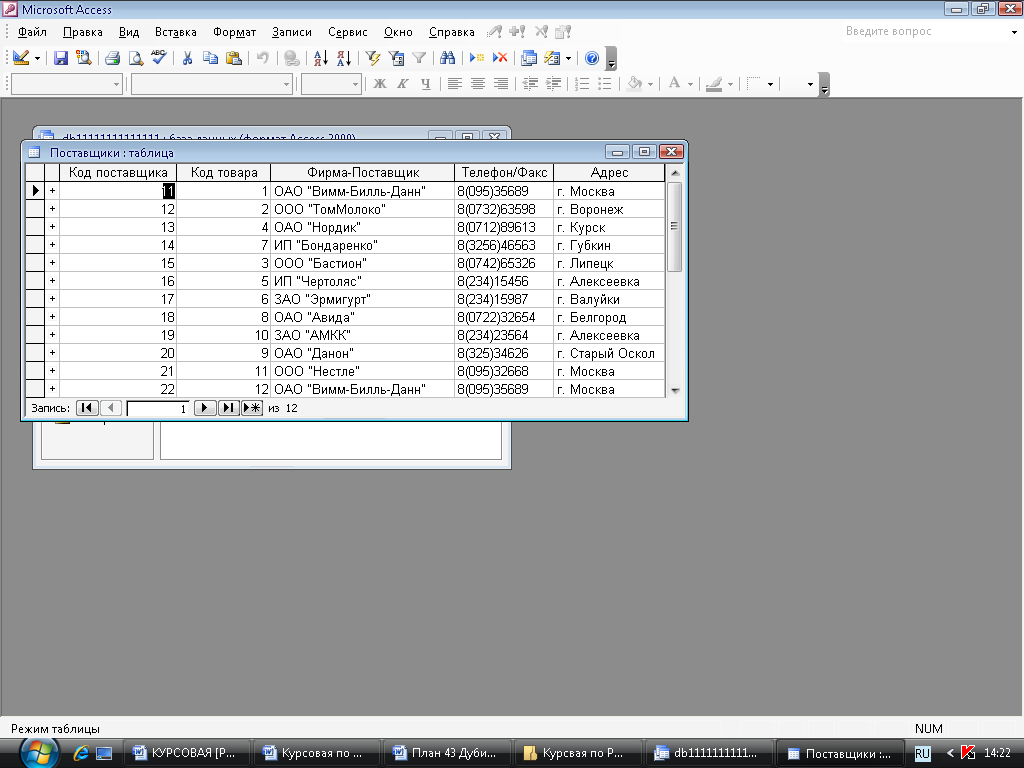Image resolution: width=1024 pixels, height=768 pixels.
Task: Click the Align Left icon
Action: pyautogui.click(x=455, y=84)
